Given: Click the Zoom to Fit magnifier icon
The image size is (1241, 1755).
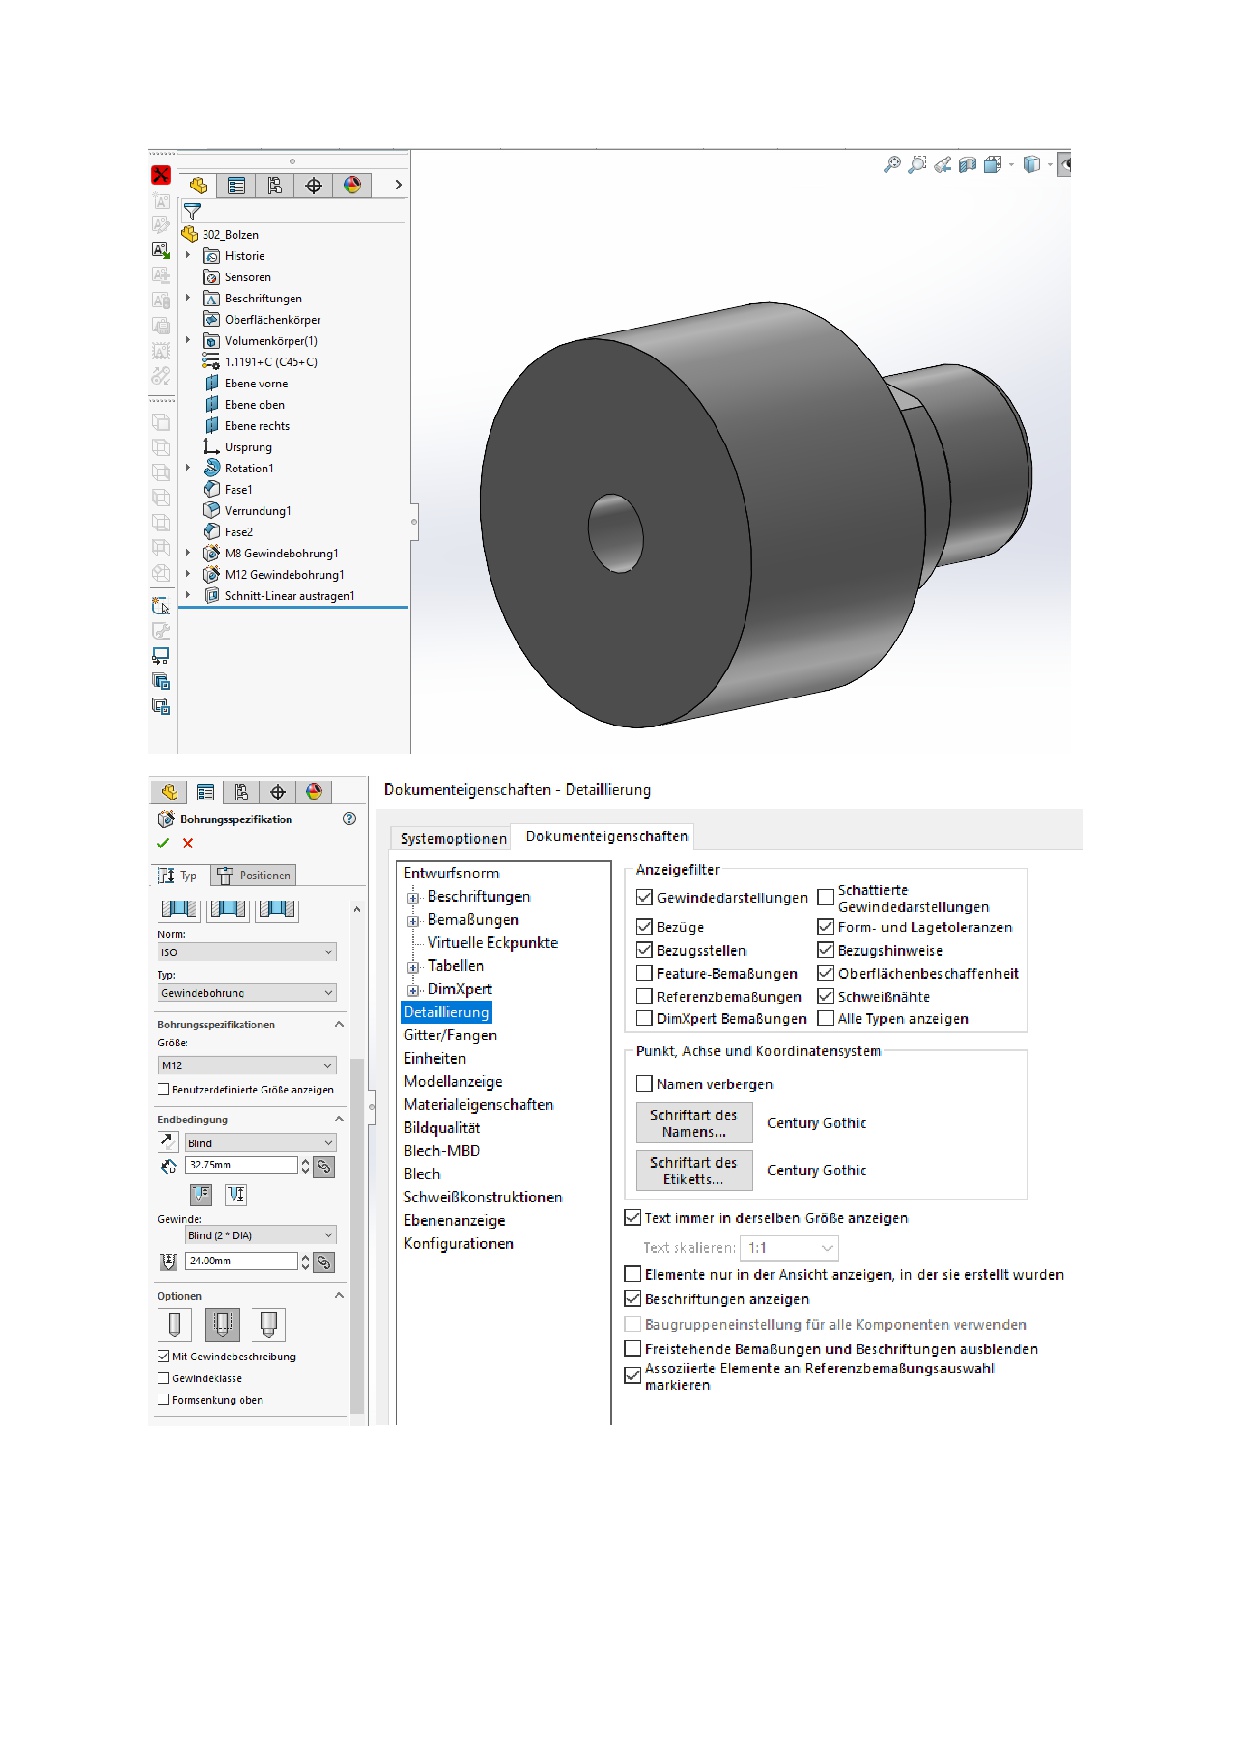Looking at the screenshot, I should 892,165.
